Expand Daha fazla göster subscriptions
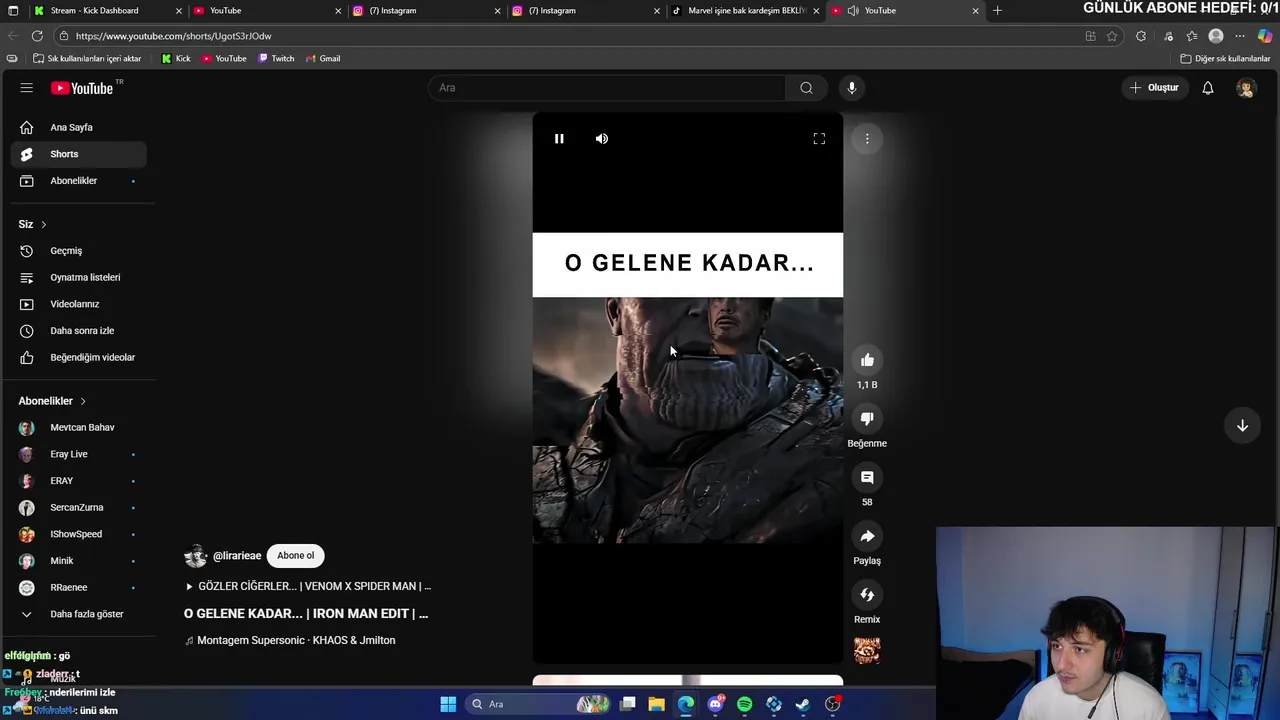1280x720 pixels. pos(79,614)
